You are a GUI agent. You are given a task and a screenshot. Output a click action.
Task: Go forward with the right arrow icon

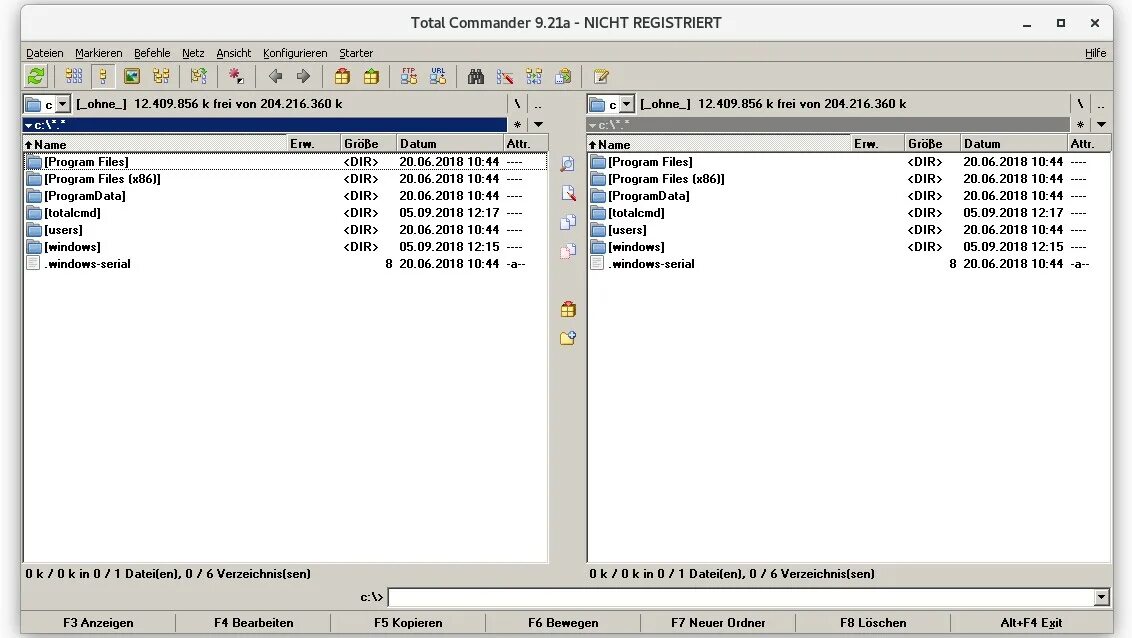[303, 76]
